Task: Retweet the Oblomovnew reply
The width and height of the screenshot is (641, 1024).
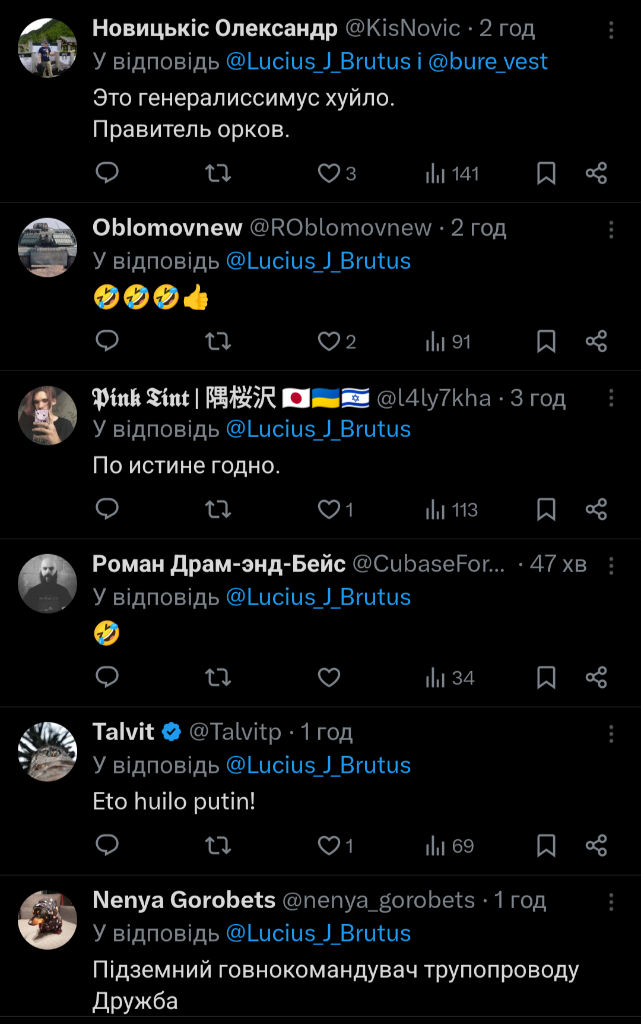Action: point(217,342)
